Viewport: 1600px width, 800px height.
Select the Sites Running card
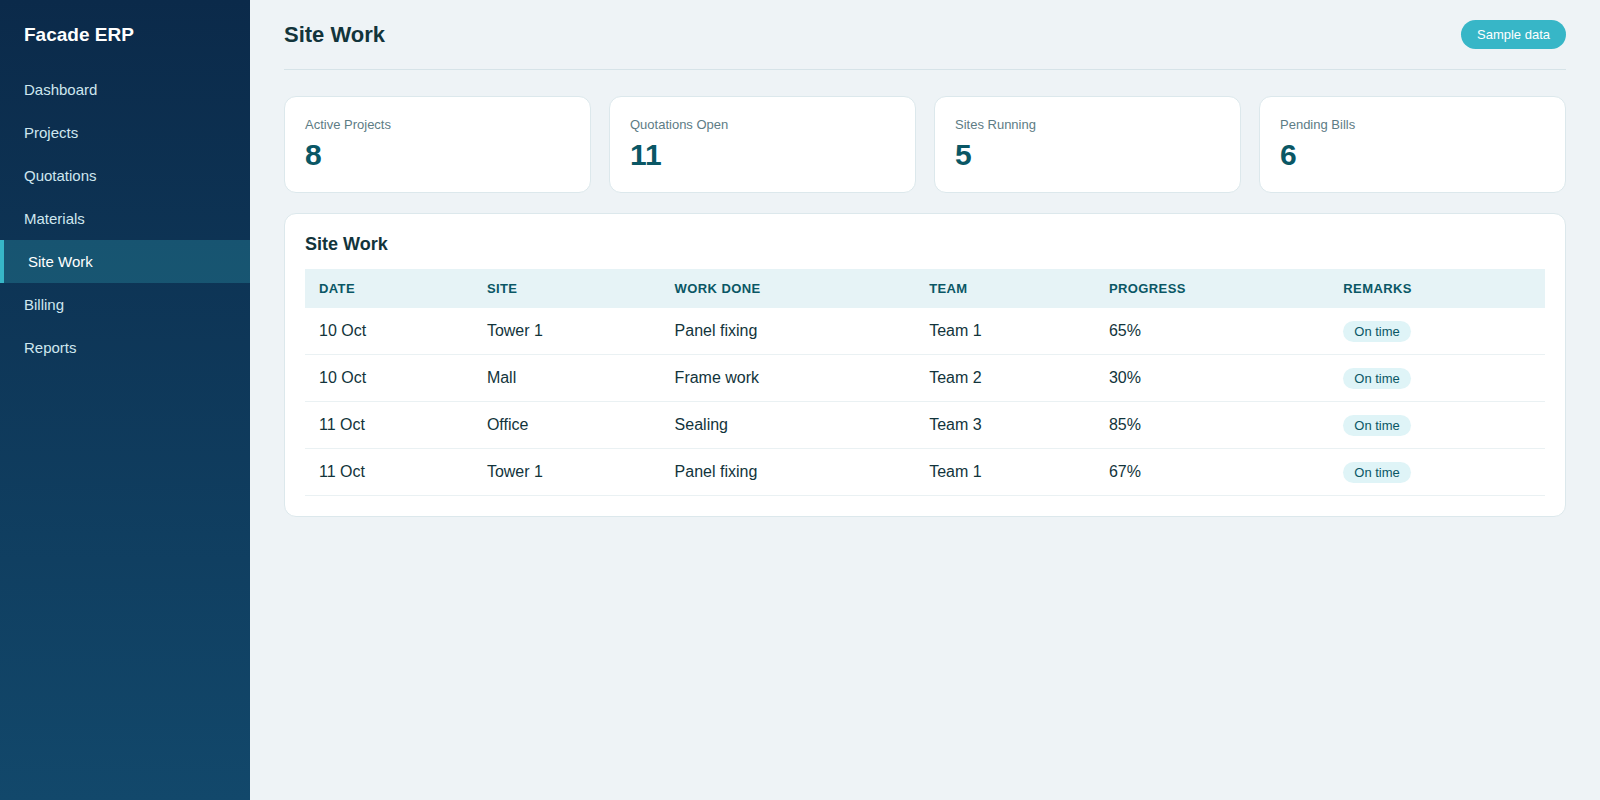[x=1087, y=145]
